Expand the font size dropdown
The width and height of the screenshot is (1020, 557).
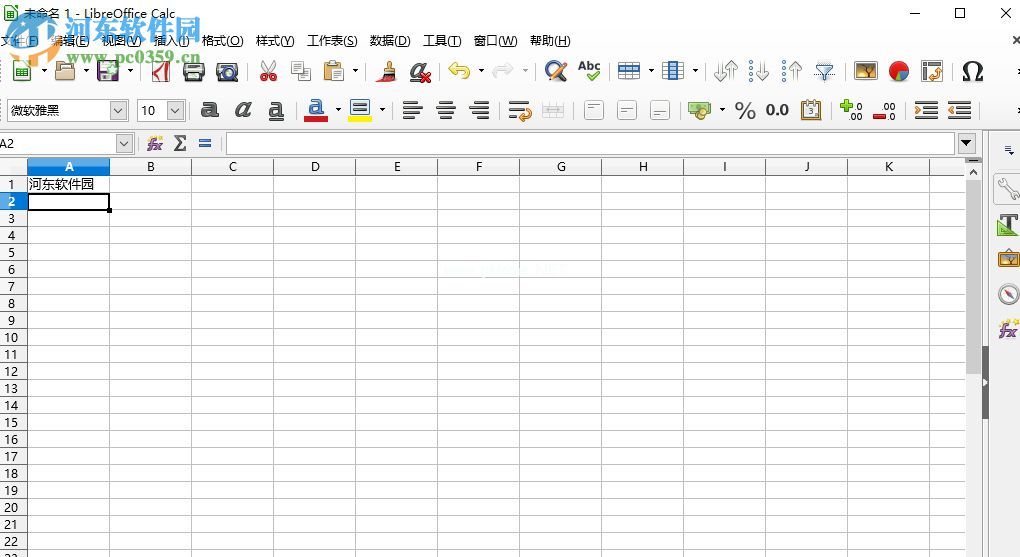[176, 111]
